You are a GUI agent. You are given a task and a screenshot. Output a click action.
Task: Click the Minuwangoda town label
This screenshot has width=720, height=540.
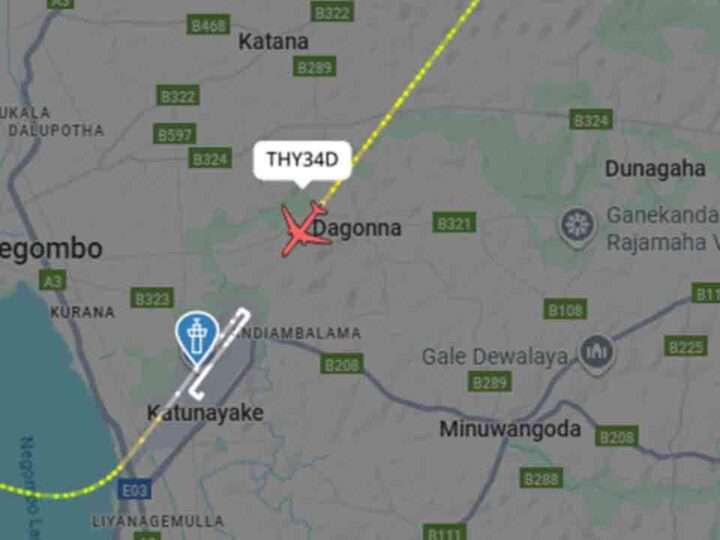[510, 429]
